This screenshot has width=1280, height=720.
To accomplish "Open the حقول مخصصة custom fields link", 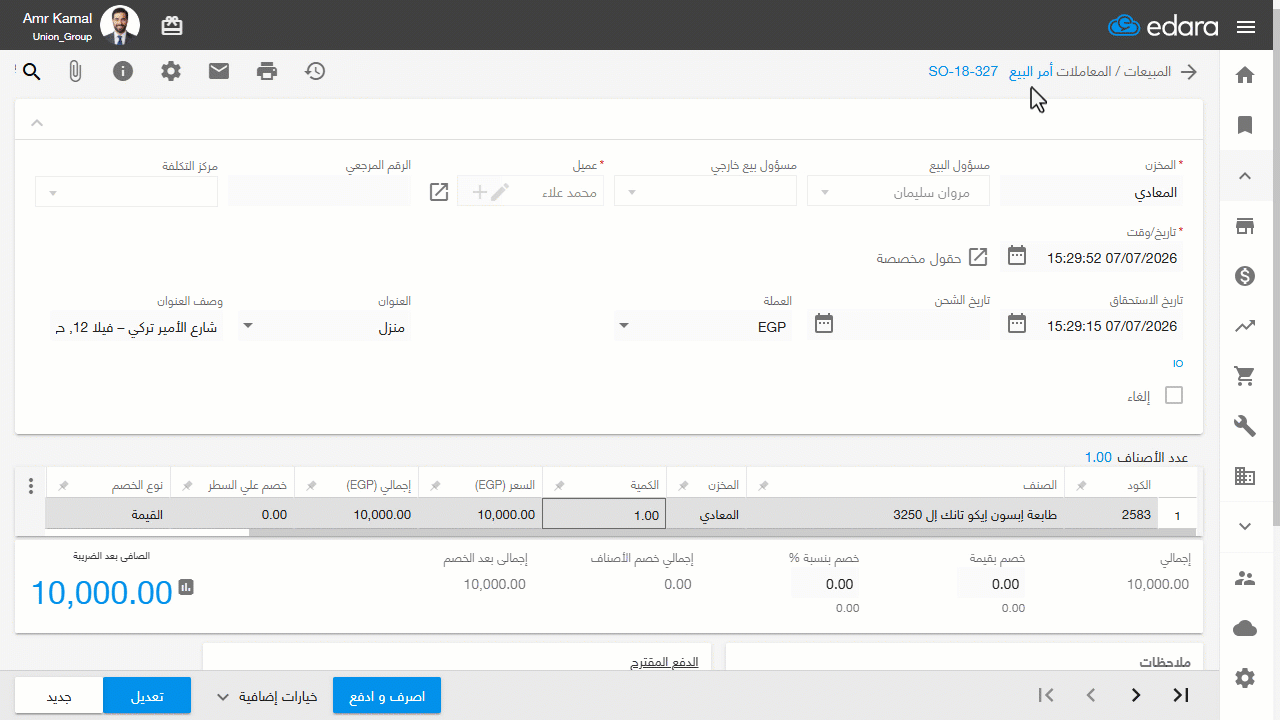I will [x=932, y=258].
